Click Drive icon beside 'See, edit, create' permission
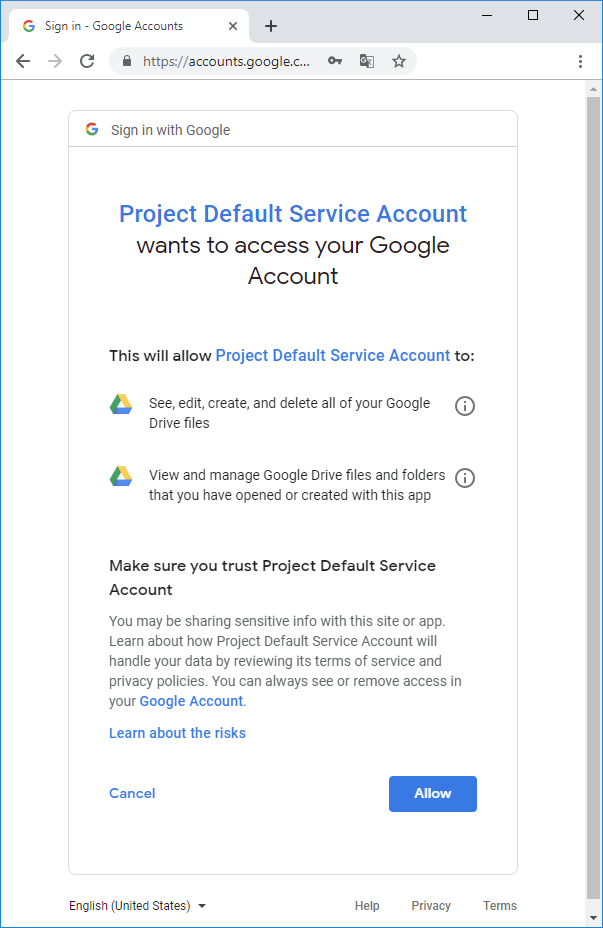 pyautogui.click(x=121, y=404)
